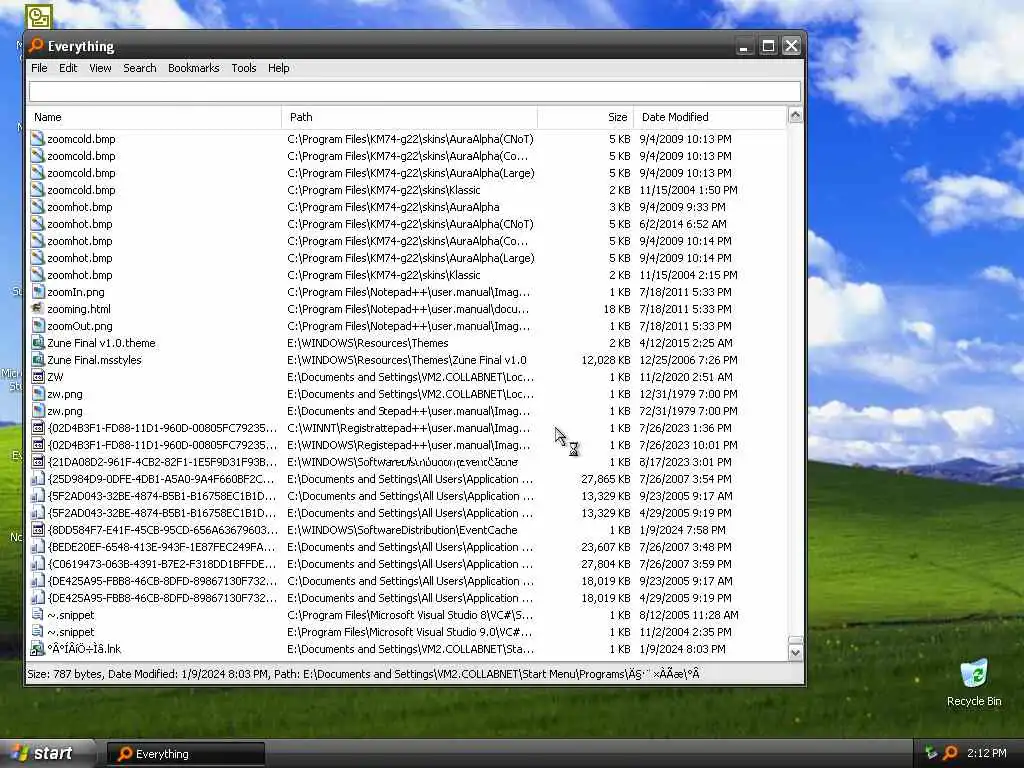This screenshot has height=768, width=1024.
Task: Sort results by Size column header
Action: [585, 117]
